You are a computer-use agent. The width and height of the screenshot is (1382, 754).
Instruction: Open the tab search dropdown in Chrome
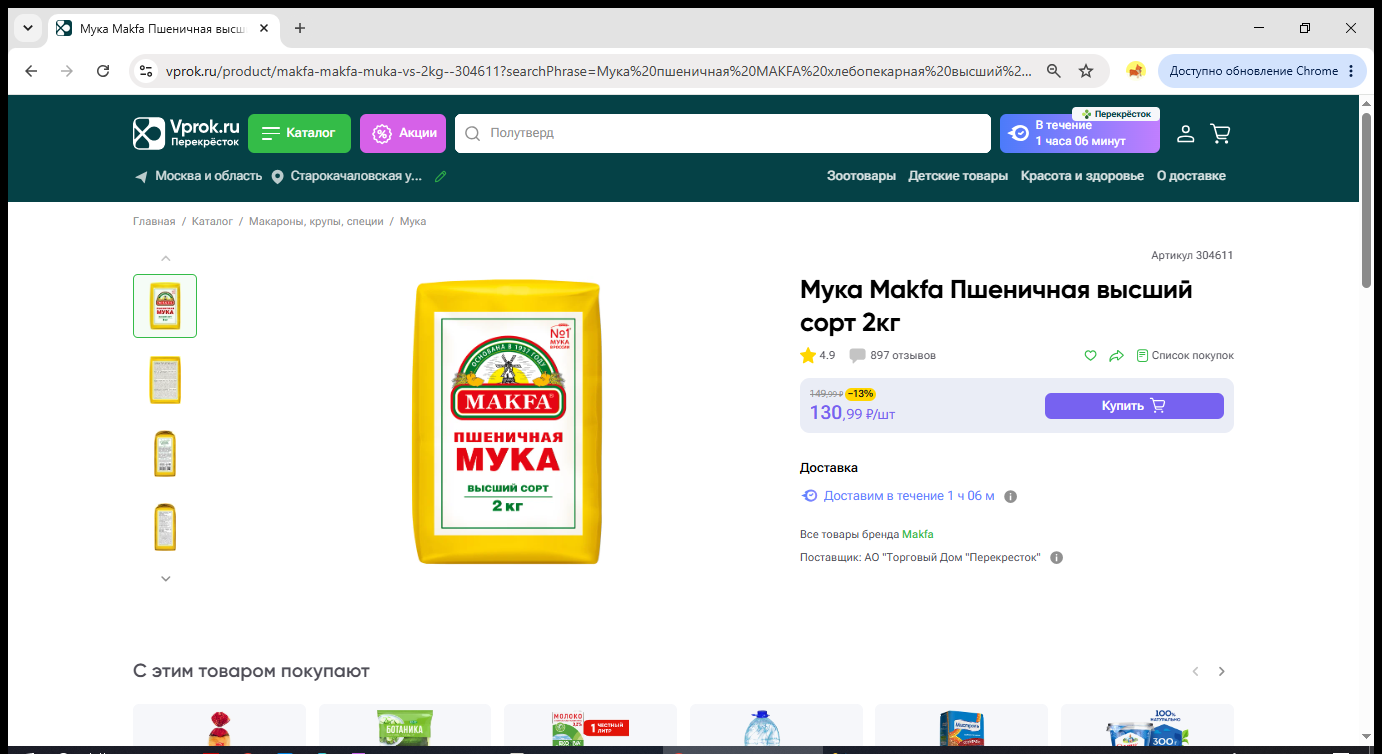tap(28, 28)
